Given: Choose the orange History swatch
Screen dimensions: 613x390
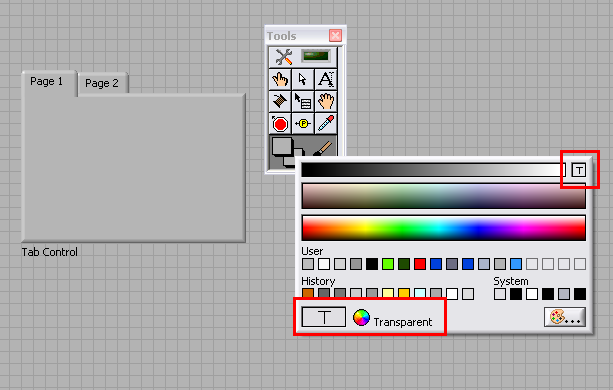Looking at the screenshot, I should coord(308,294).
